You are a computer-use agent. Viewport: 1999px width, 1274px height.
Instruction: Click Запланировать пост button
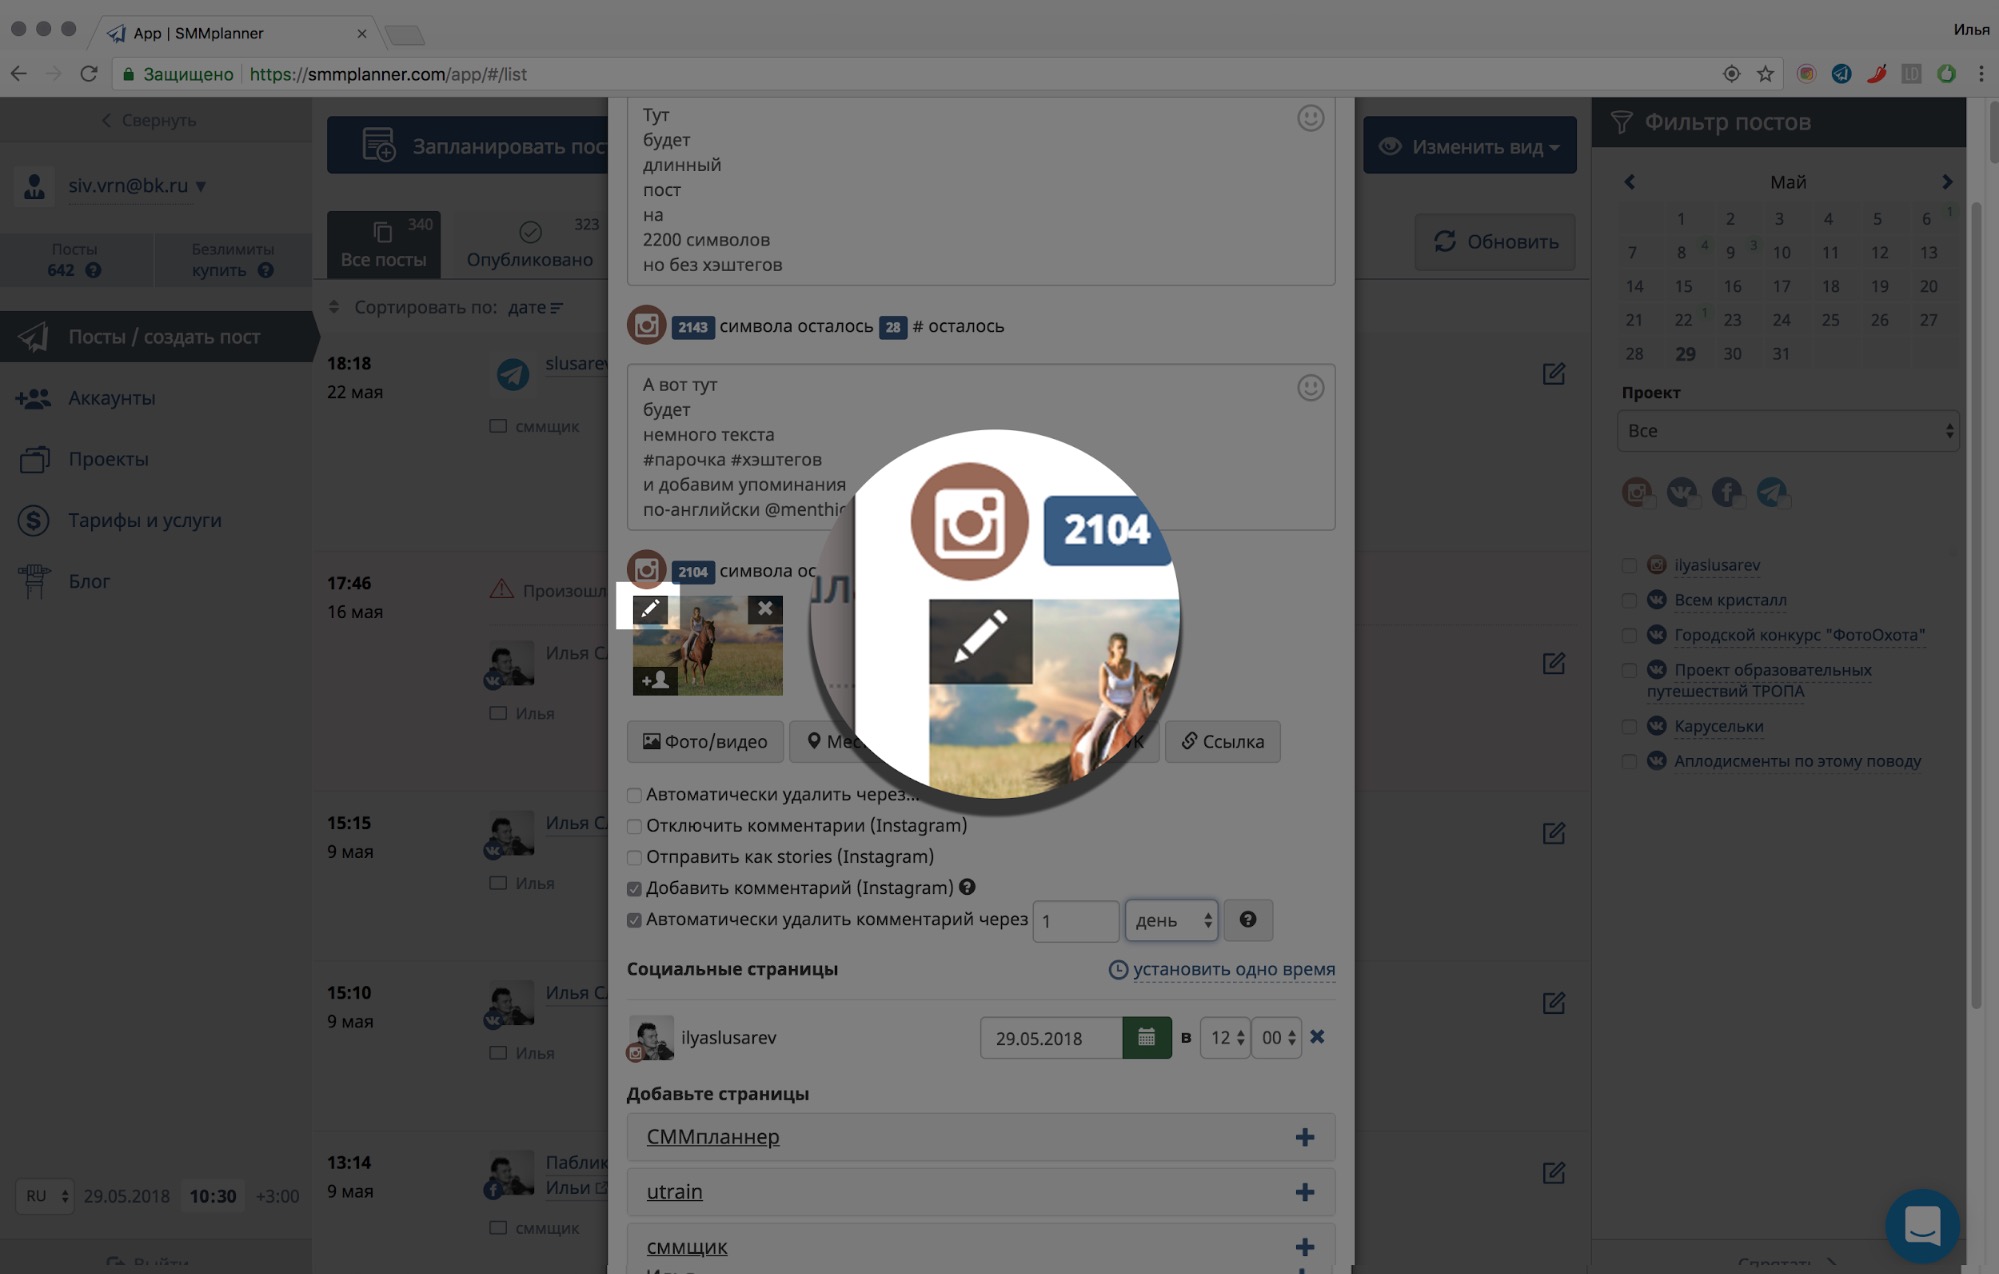point(468,146)
